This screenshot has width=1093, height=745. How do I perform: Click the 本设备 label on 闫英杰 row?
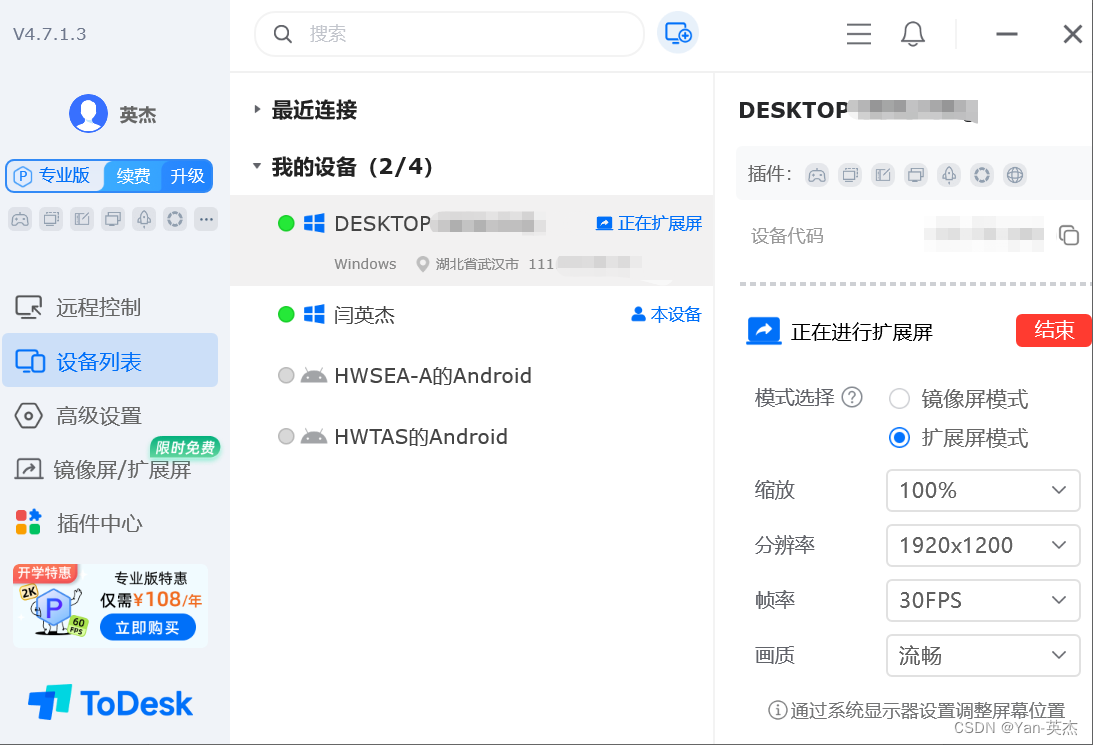666,314
